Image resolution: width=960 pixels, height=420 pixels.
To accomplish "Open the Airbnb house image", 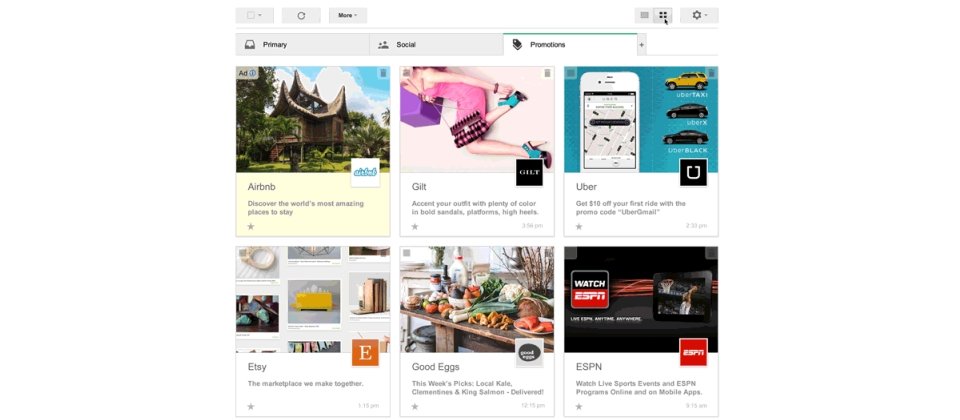I will (x=313, y=119).
